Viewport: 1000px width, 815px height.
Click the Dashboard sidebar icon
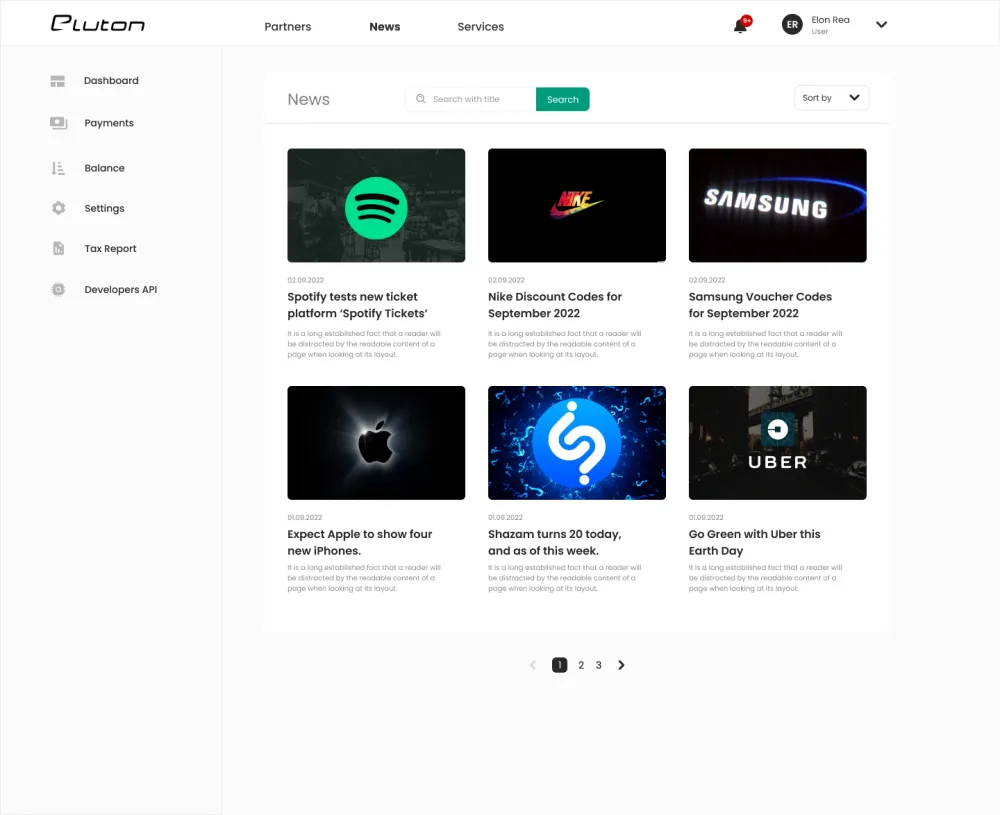click(58, 81)
